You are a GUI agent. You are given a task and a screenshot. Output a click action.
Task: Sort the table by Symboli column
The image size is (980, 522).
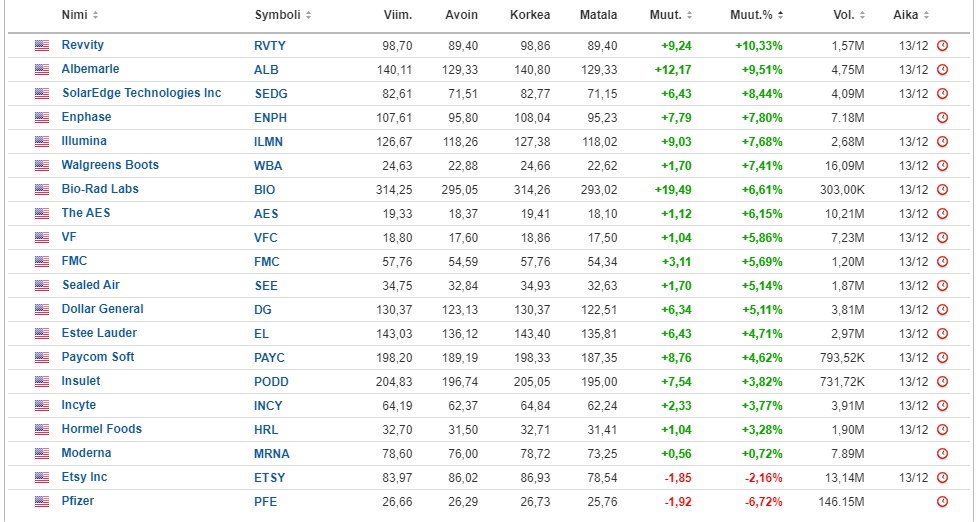[282, 14]
